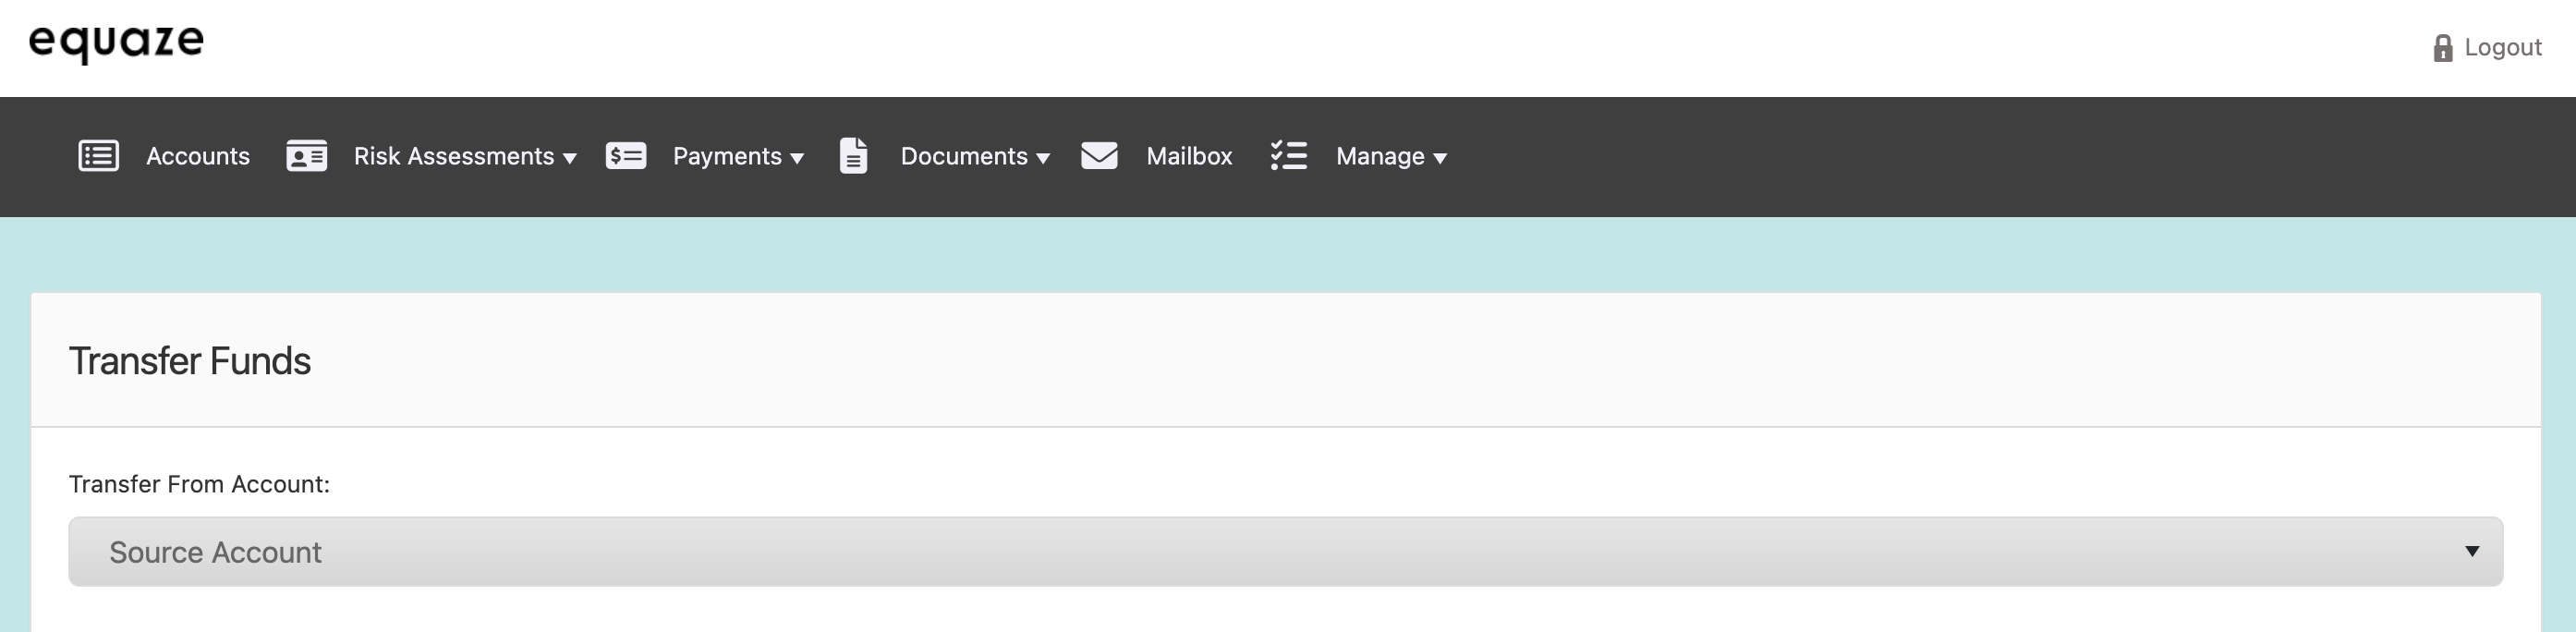Open the Source Account select box
Image resolution: width=2576 pixels, height=632 pixels.
(x=1285, y=552)
